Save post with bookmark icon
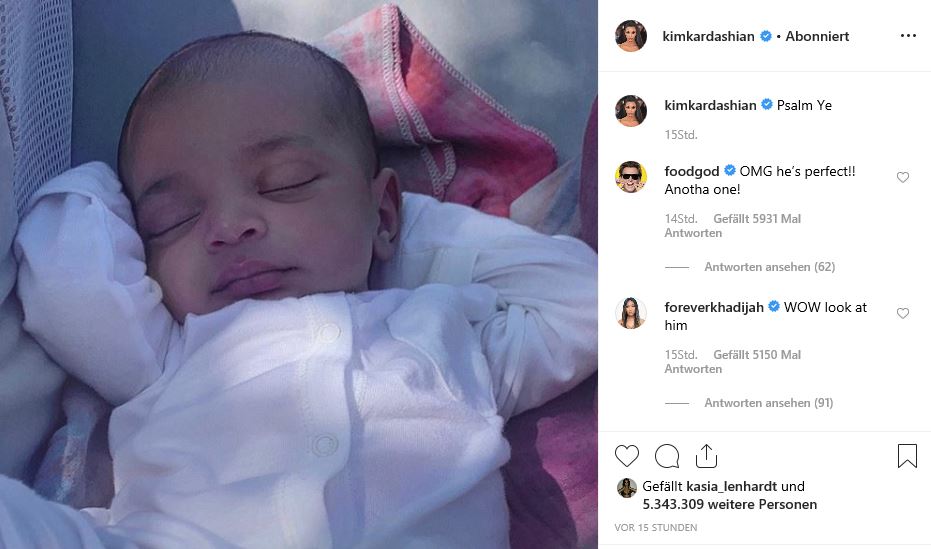 coord(907,456)
